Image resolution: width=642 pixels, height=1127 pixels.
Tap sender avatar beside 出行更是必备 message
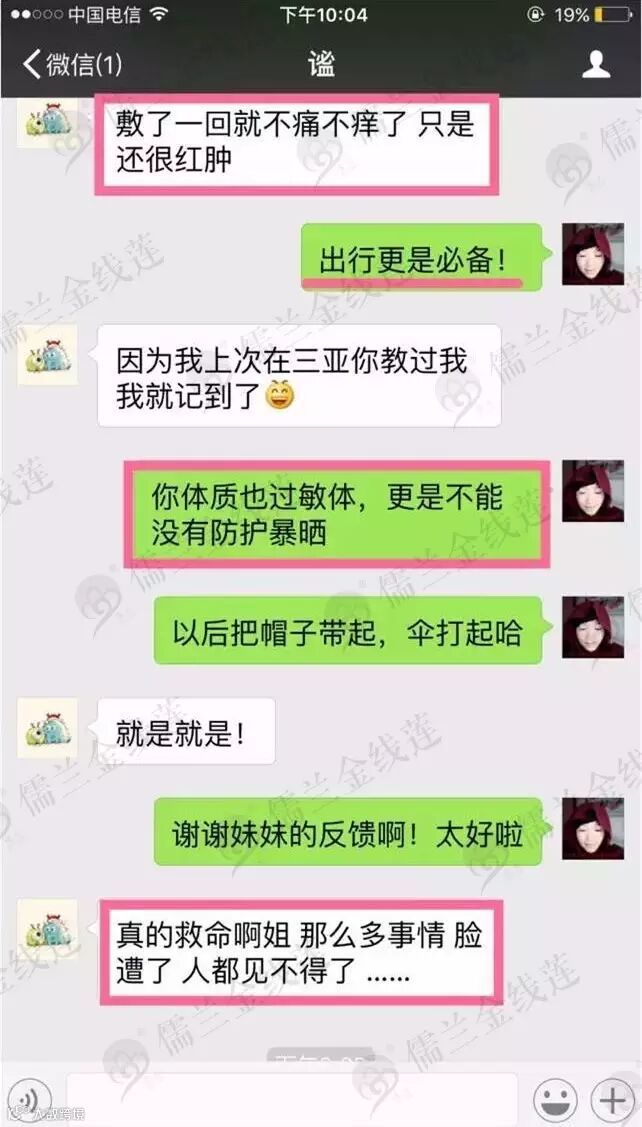point(593,254)
